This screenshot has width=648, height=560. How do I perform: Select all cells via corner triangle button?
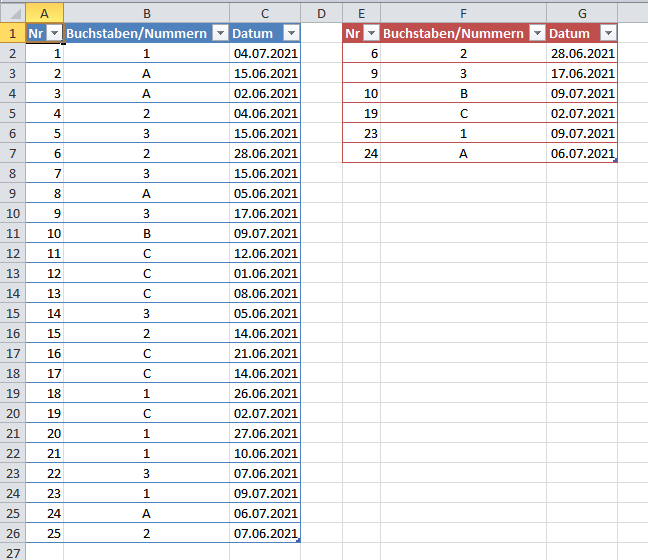coord(13,13)
